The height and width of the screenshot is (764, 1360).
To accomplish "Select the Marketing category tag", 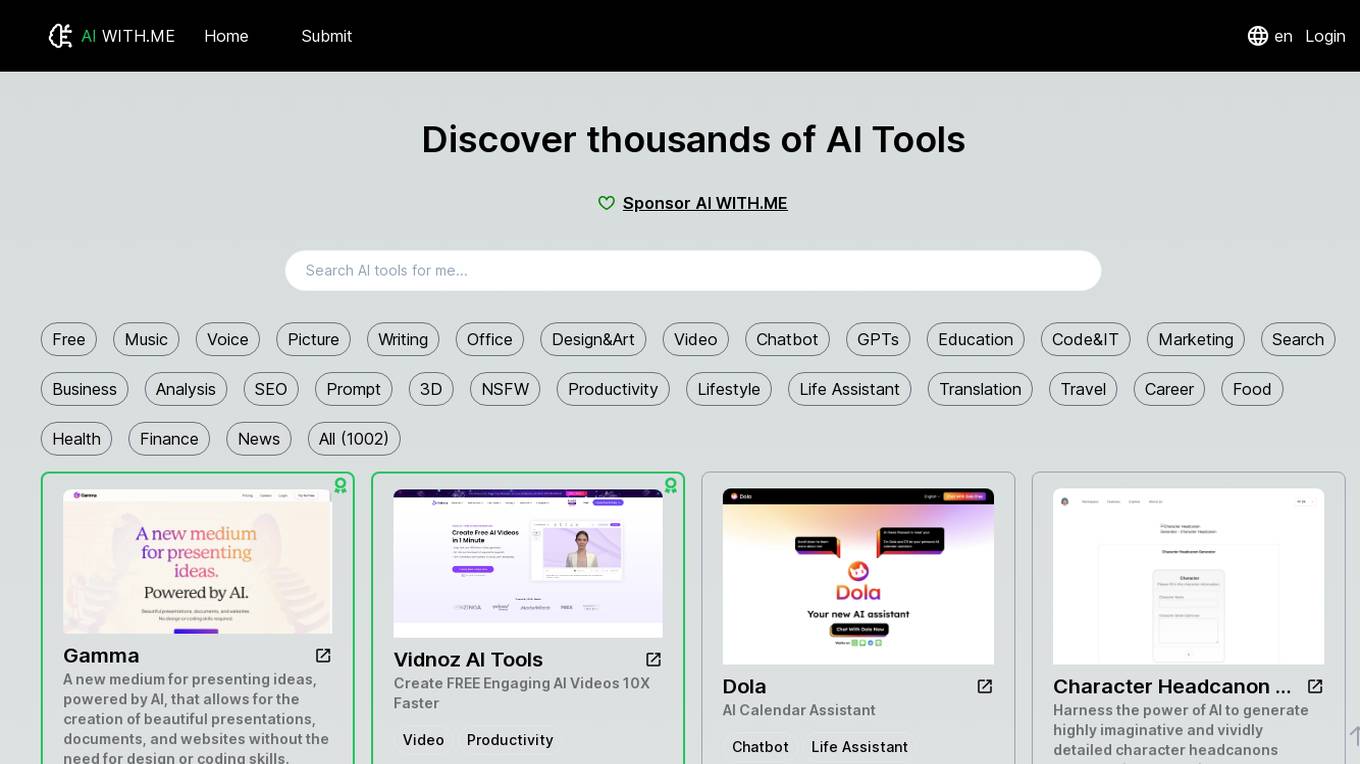I will 1196,339.
